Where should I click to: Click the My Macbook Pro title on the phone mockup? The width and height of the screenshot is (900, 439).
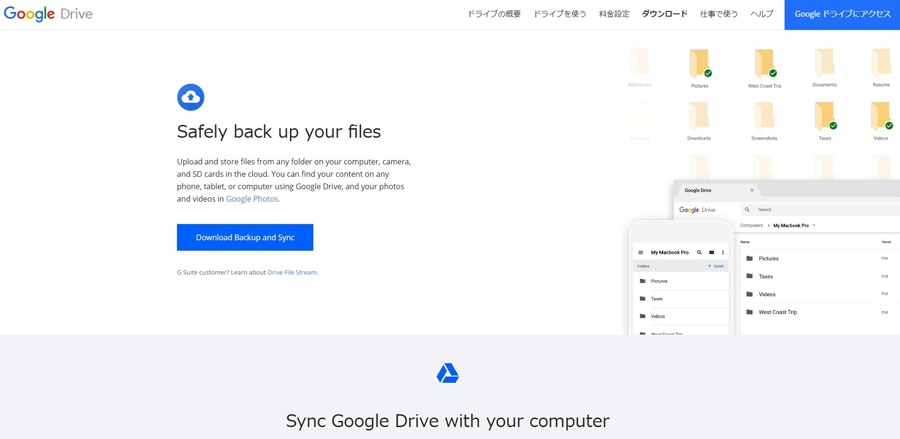(x=669, y=252)
